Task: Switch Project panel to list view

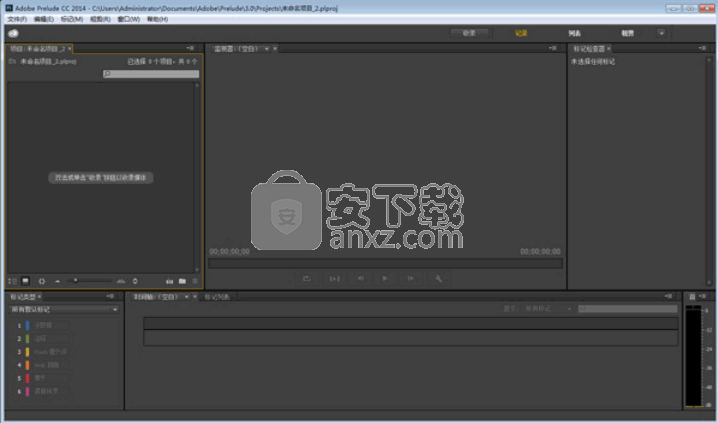Action: [x=12, y=281]
